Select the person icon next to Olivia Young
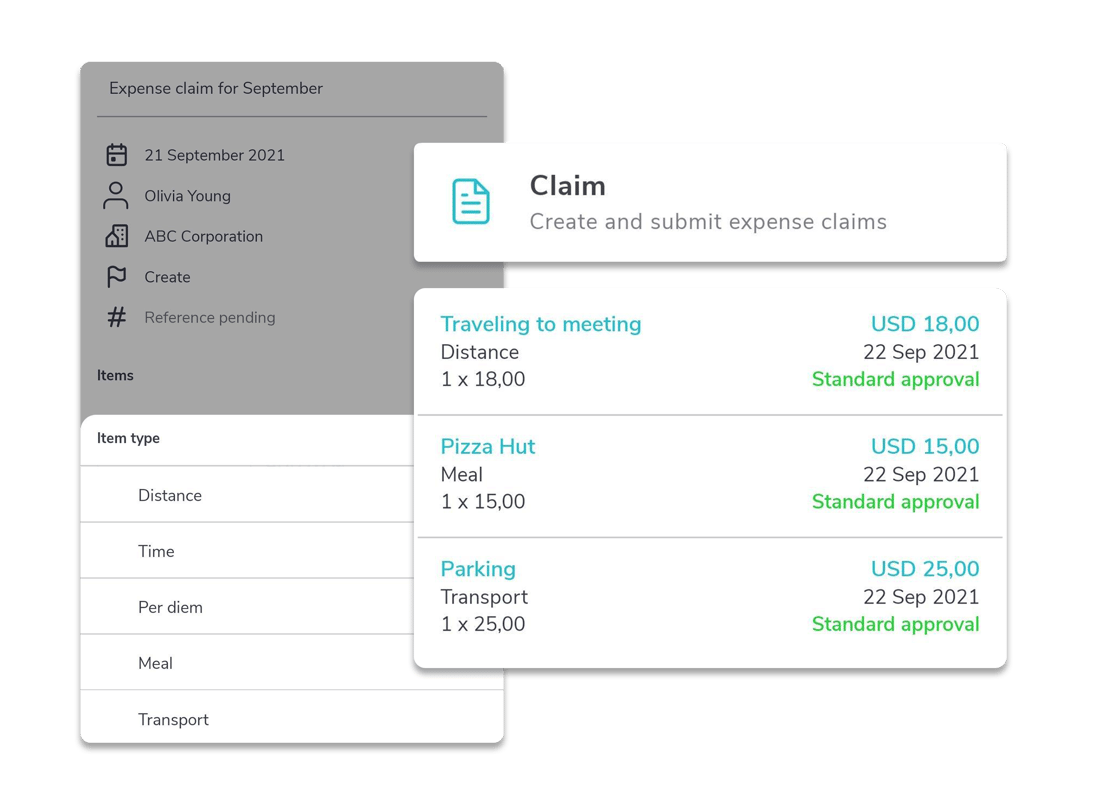The height and width of the screenshot is (800, 1119). click(x=116, y=195)
